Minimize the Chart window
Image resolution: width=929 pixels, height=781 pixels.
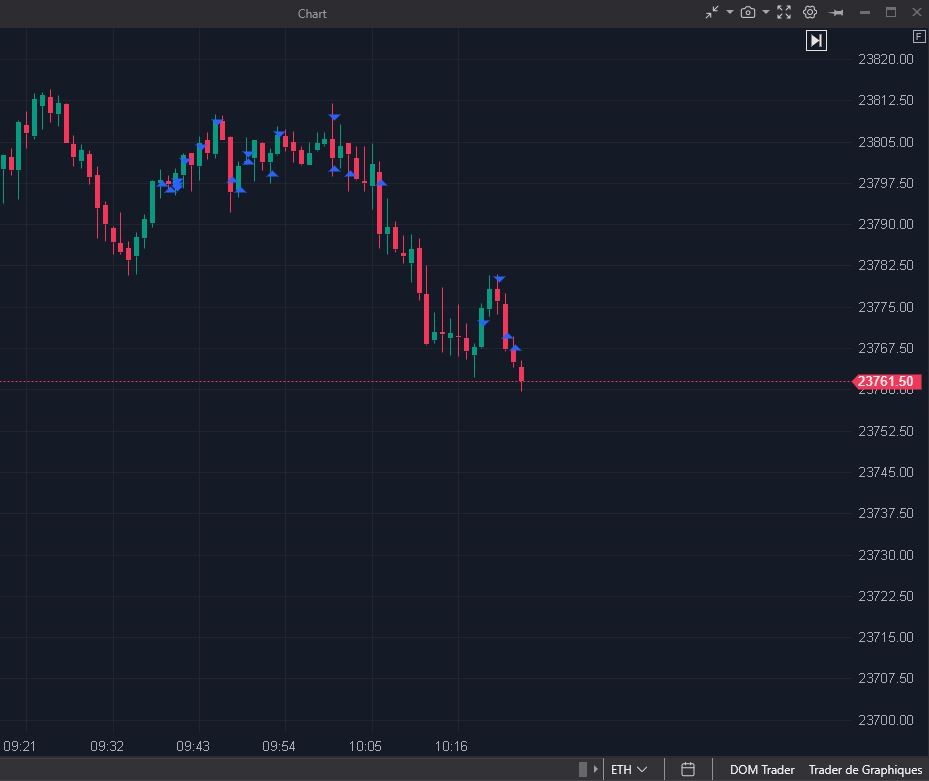pos(864,12)
